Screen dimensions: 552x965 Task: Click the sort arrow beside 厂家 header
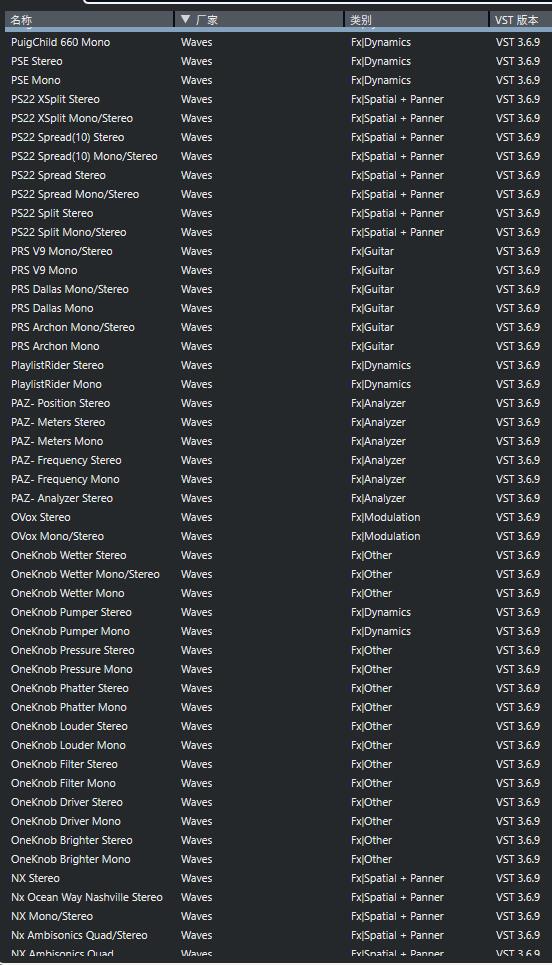[185, 20]
